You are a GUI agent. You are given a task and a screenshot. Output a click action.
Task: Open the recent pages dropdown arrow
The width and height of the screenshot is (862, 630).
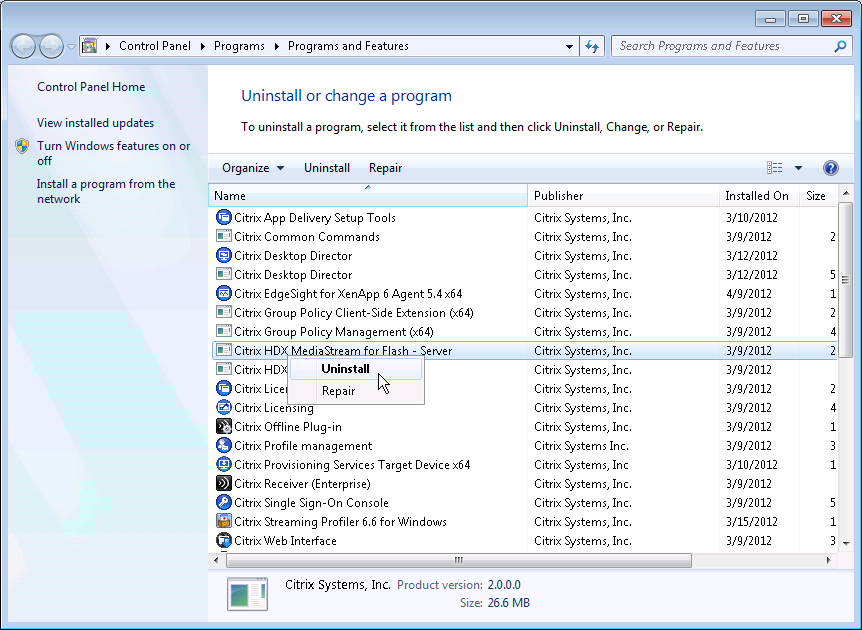click(x=71, y=47)
